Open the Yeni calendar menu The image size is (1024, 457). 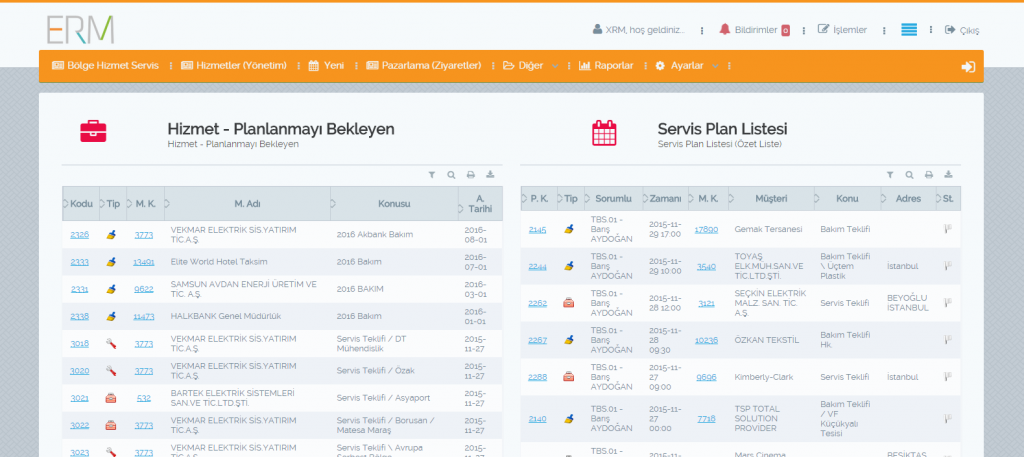point(326,66)
